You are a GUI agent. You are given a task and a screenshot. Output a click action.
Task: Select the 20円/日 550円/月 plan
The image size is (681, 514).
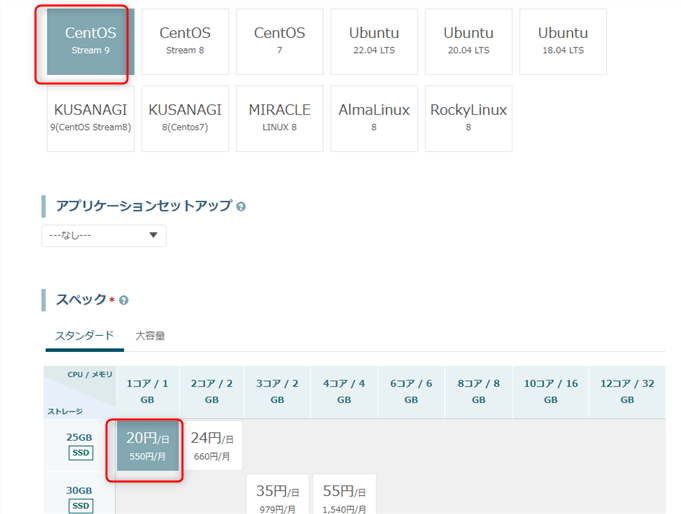coord(148,446)
